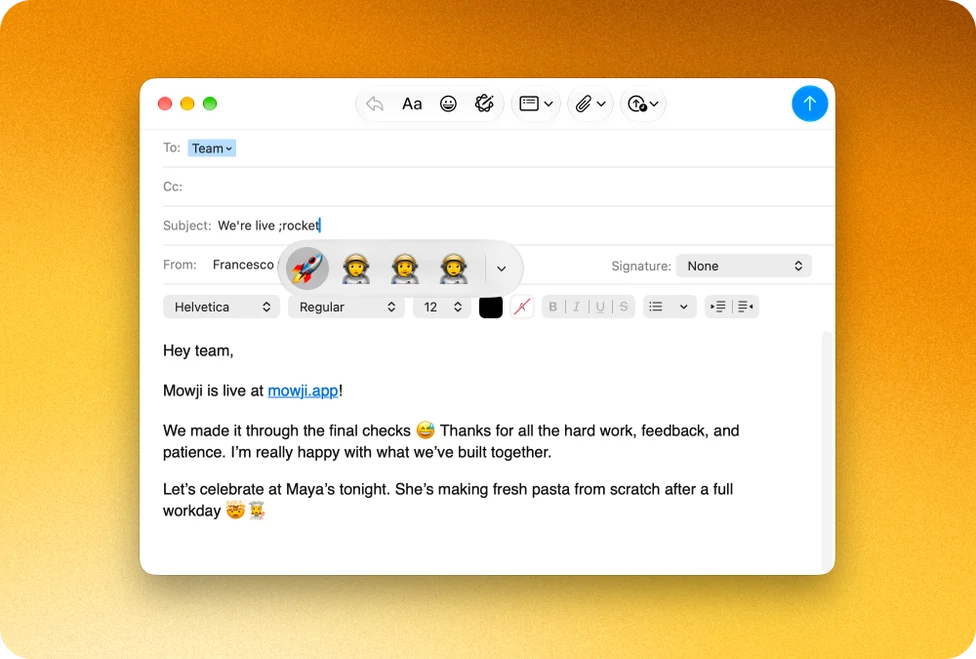Minimize the window with yellow button
The height and width of the screenshot is (659, 976).
pos(187,103)
